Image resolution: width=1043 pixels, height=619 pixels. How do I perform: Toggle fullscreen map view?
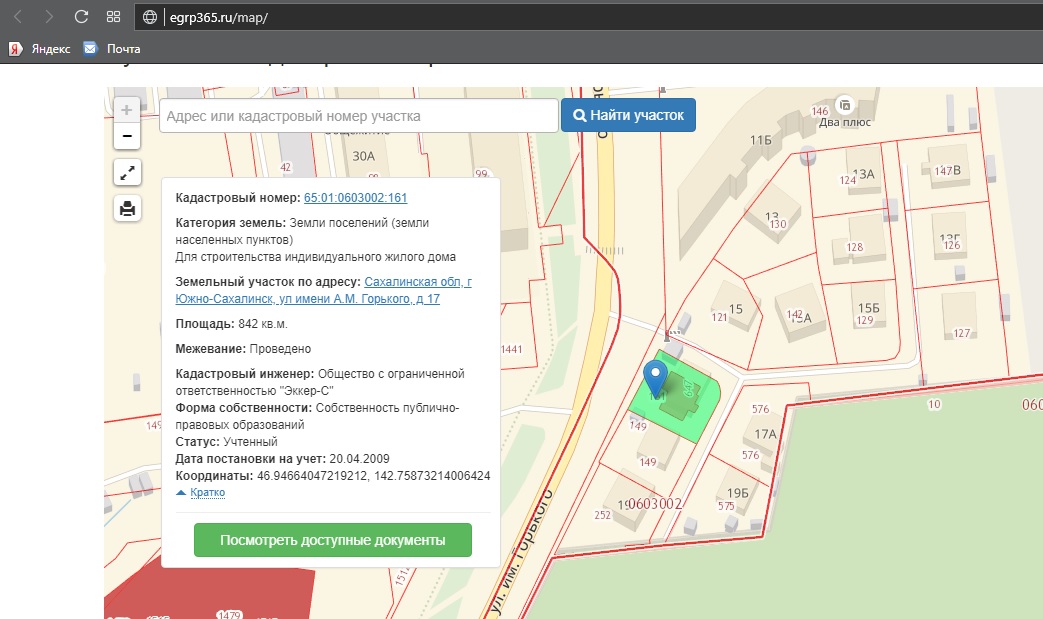pyautogui.click(x=127, y=173)
